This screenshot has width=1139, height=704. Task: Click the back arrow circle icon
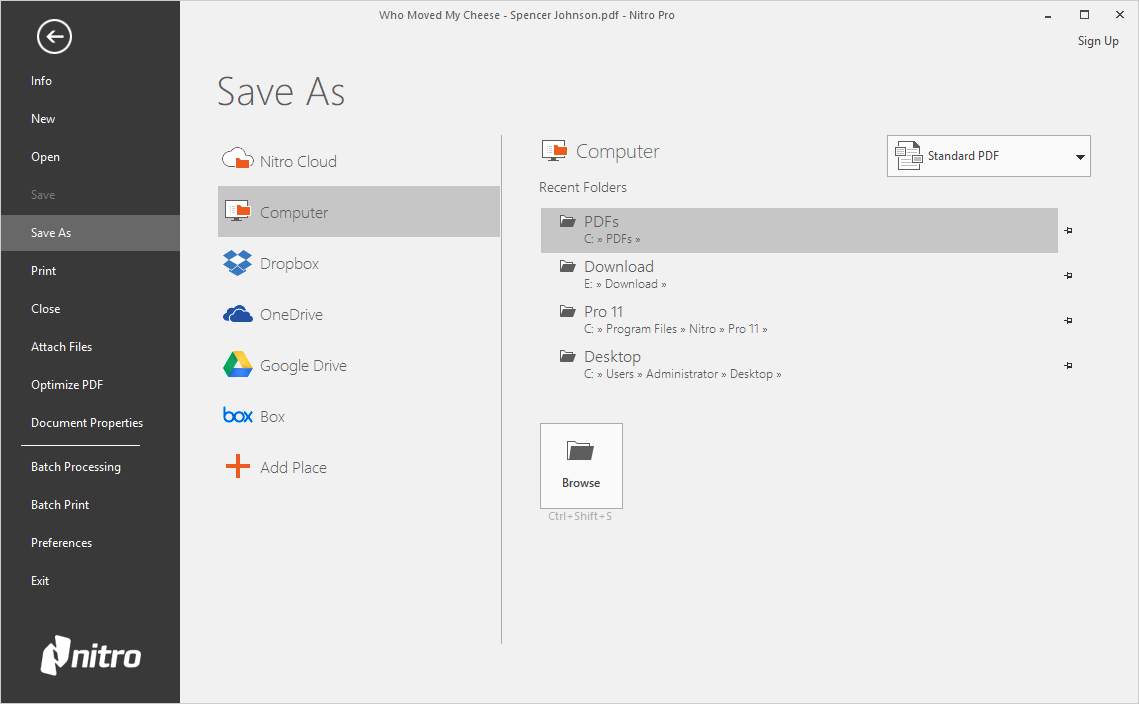point(54,36)
